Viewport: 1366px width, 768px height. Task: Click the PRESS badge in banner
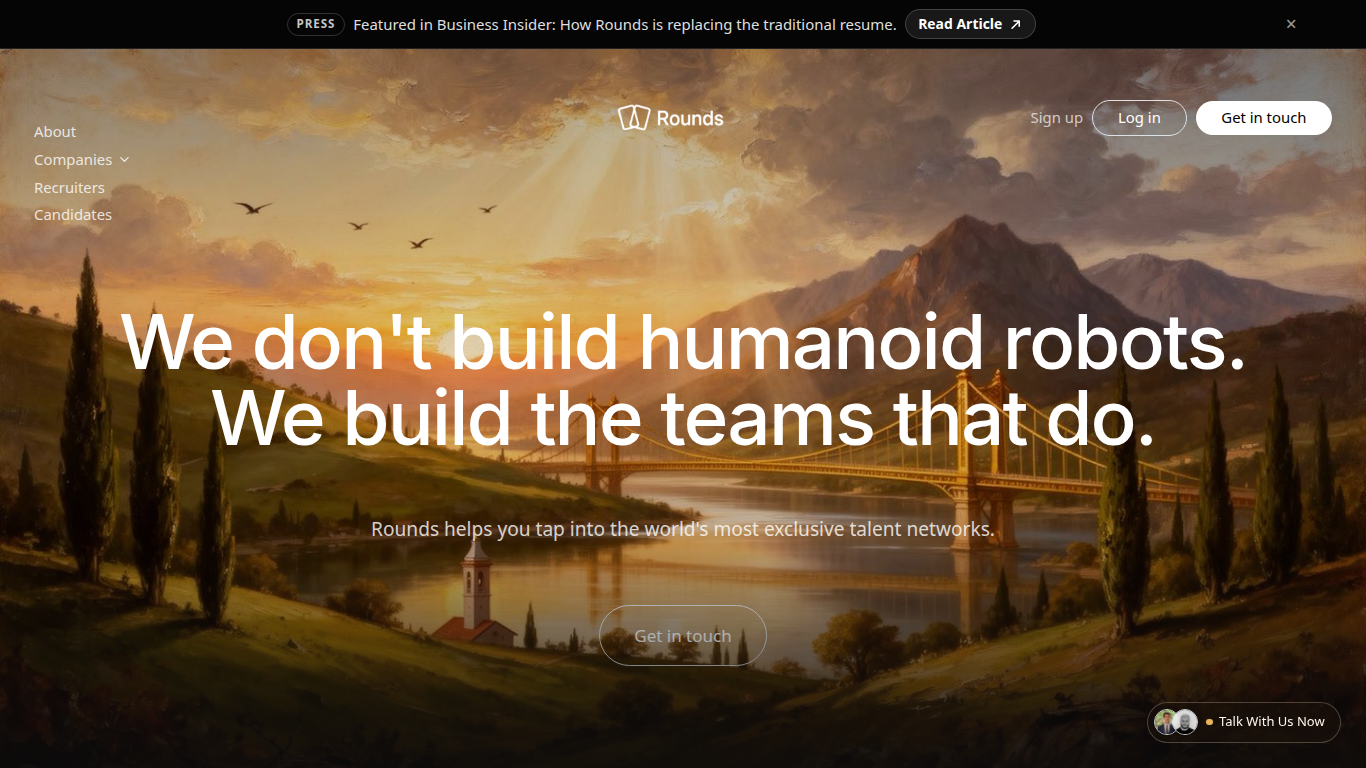point(316,24)
